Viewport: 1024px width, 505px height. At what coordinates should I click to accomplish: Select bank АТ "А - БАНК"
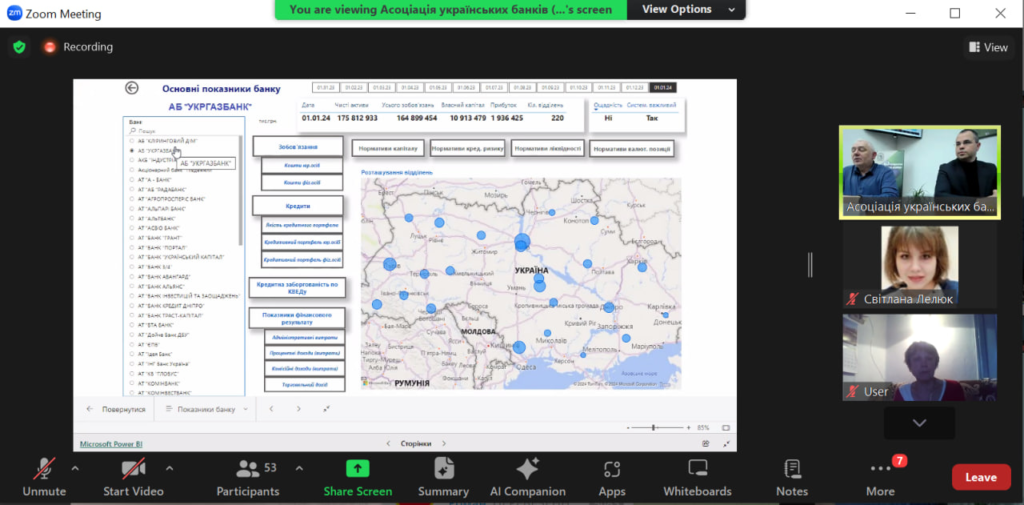click(x=157, y=180)
